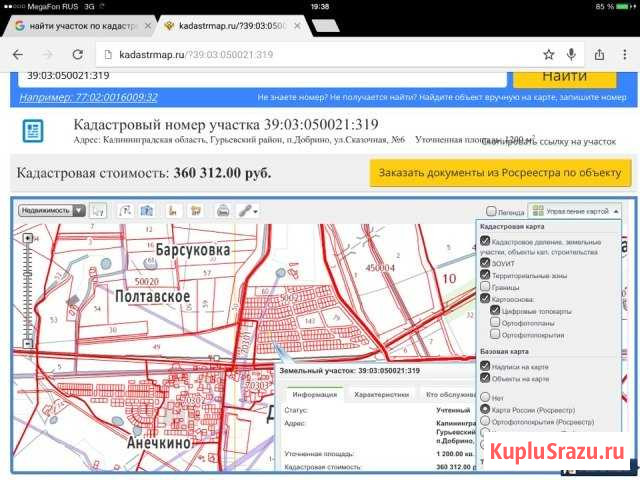The image size is (640, 480).
Task: Open the example link 77:02:0016009:32
Action: 89,98
